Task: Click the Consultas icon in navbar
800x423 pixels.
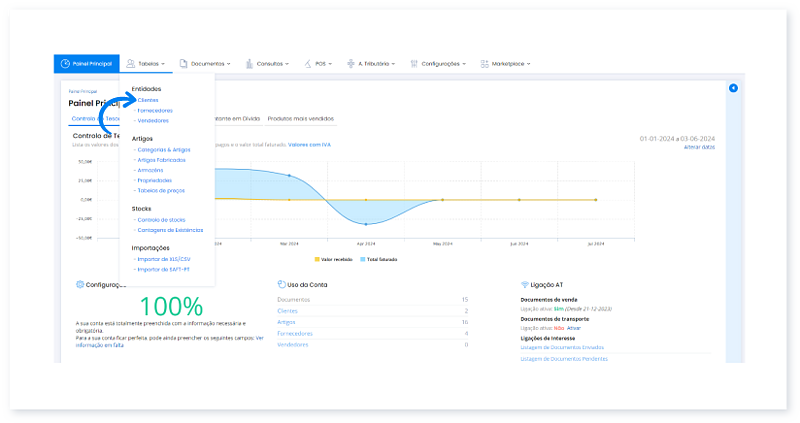Action: (248, 63)
